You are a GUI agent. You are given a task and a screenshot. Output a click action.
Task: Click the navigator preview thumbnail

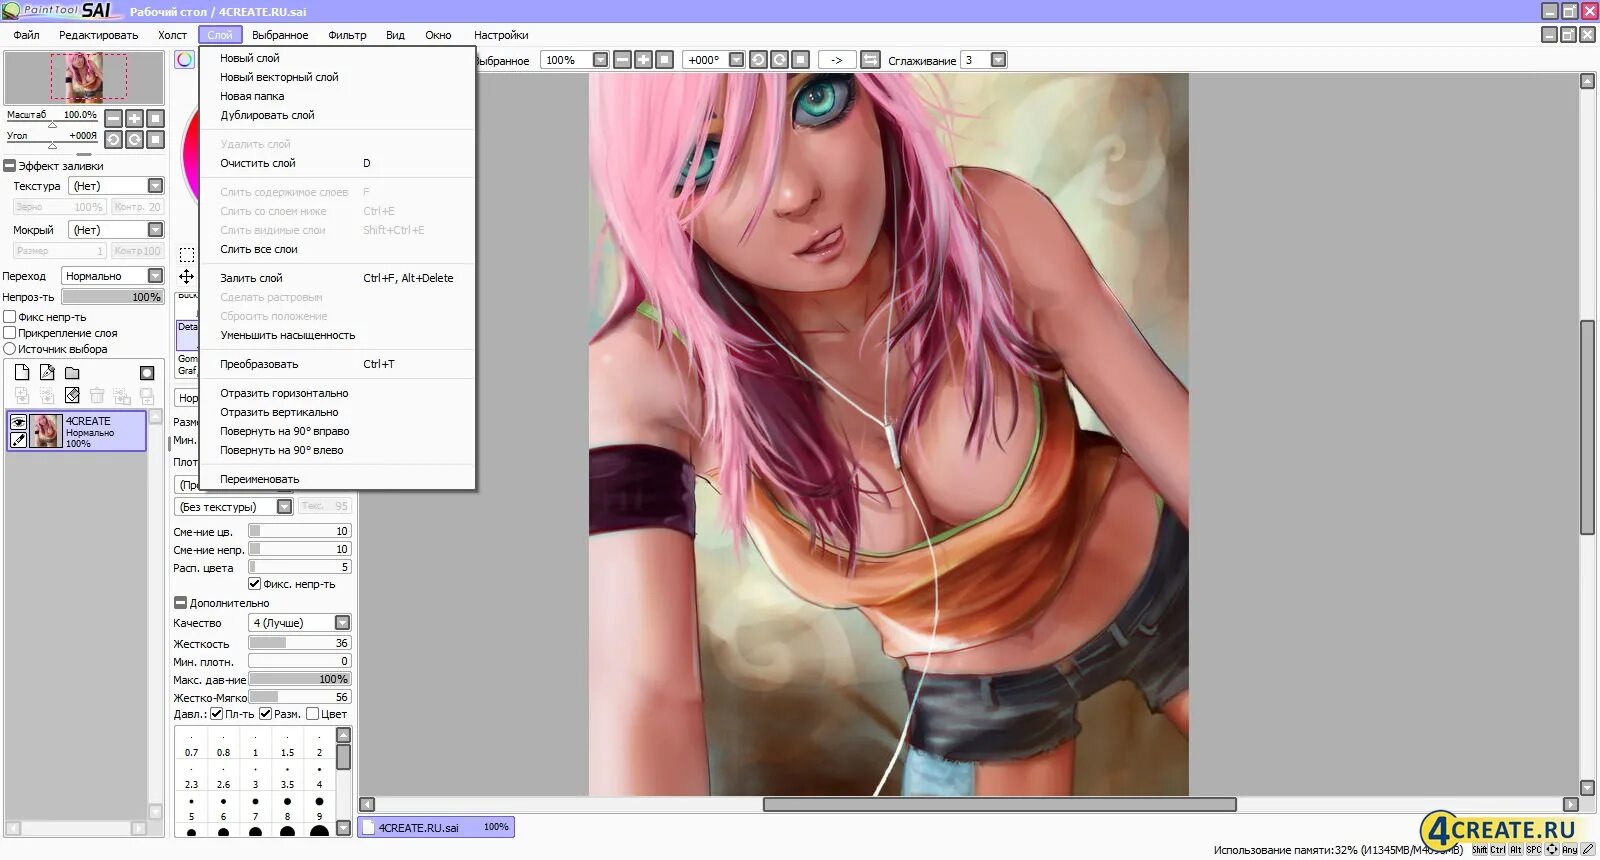(x=84, y=78)
